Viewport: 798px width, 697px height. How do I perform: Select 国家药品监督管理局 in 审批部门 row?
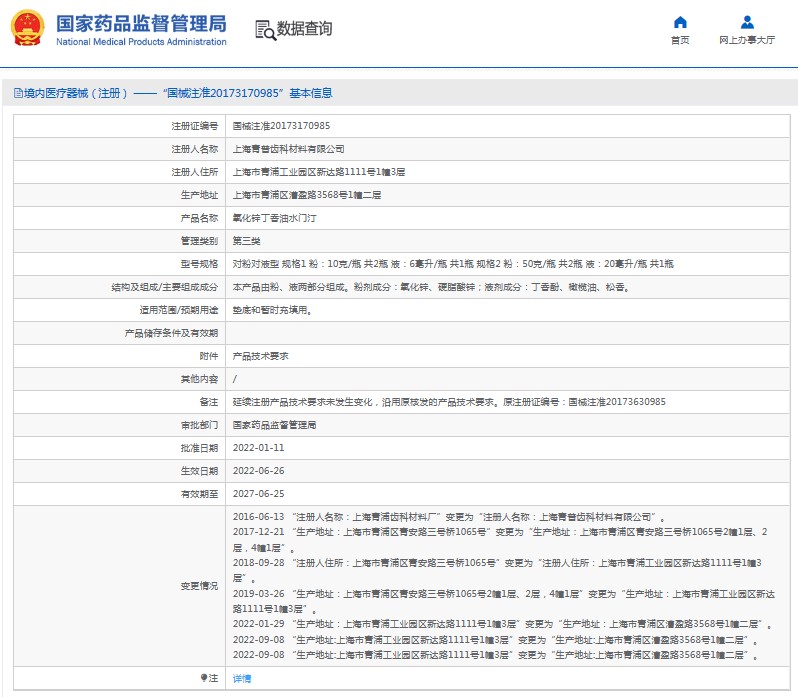(274, 425)
